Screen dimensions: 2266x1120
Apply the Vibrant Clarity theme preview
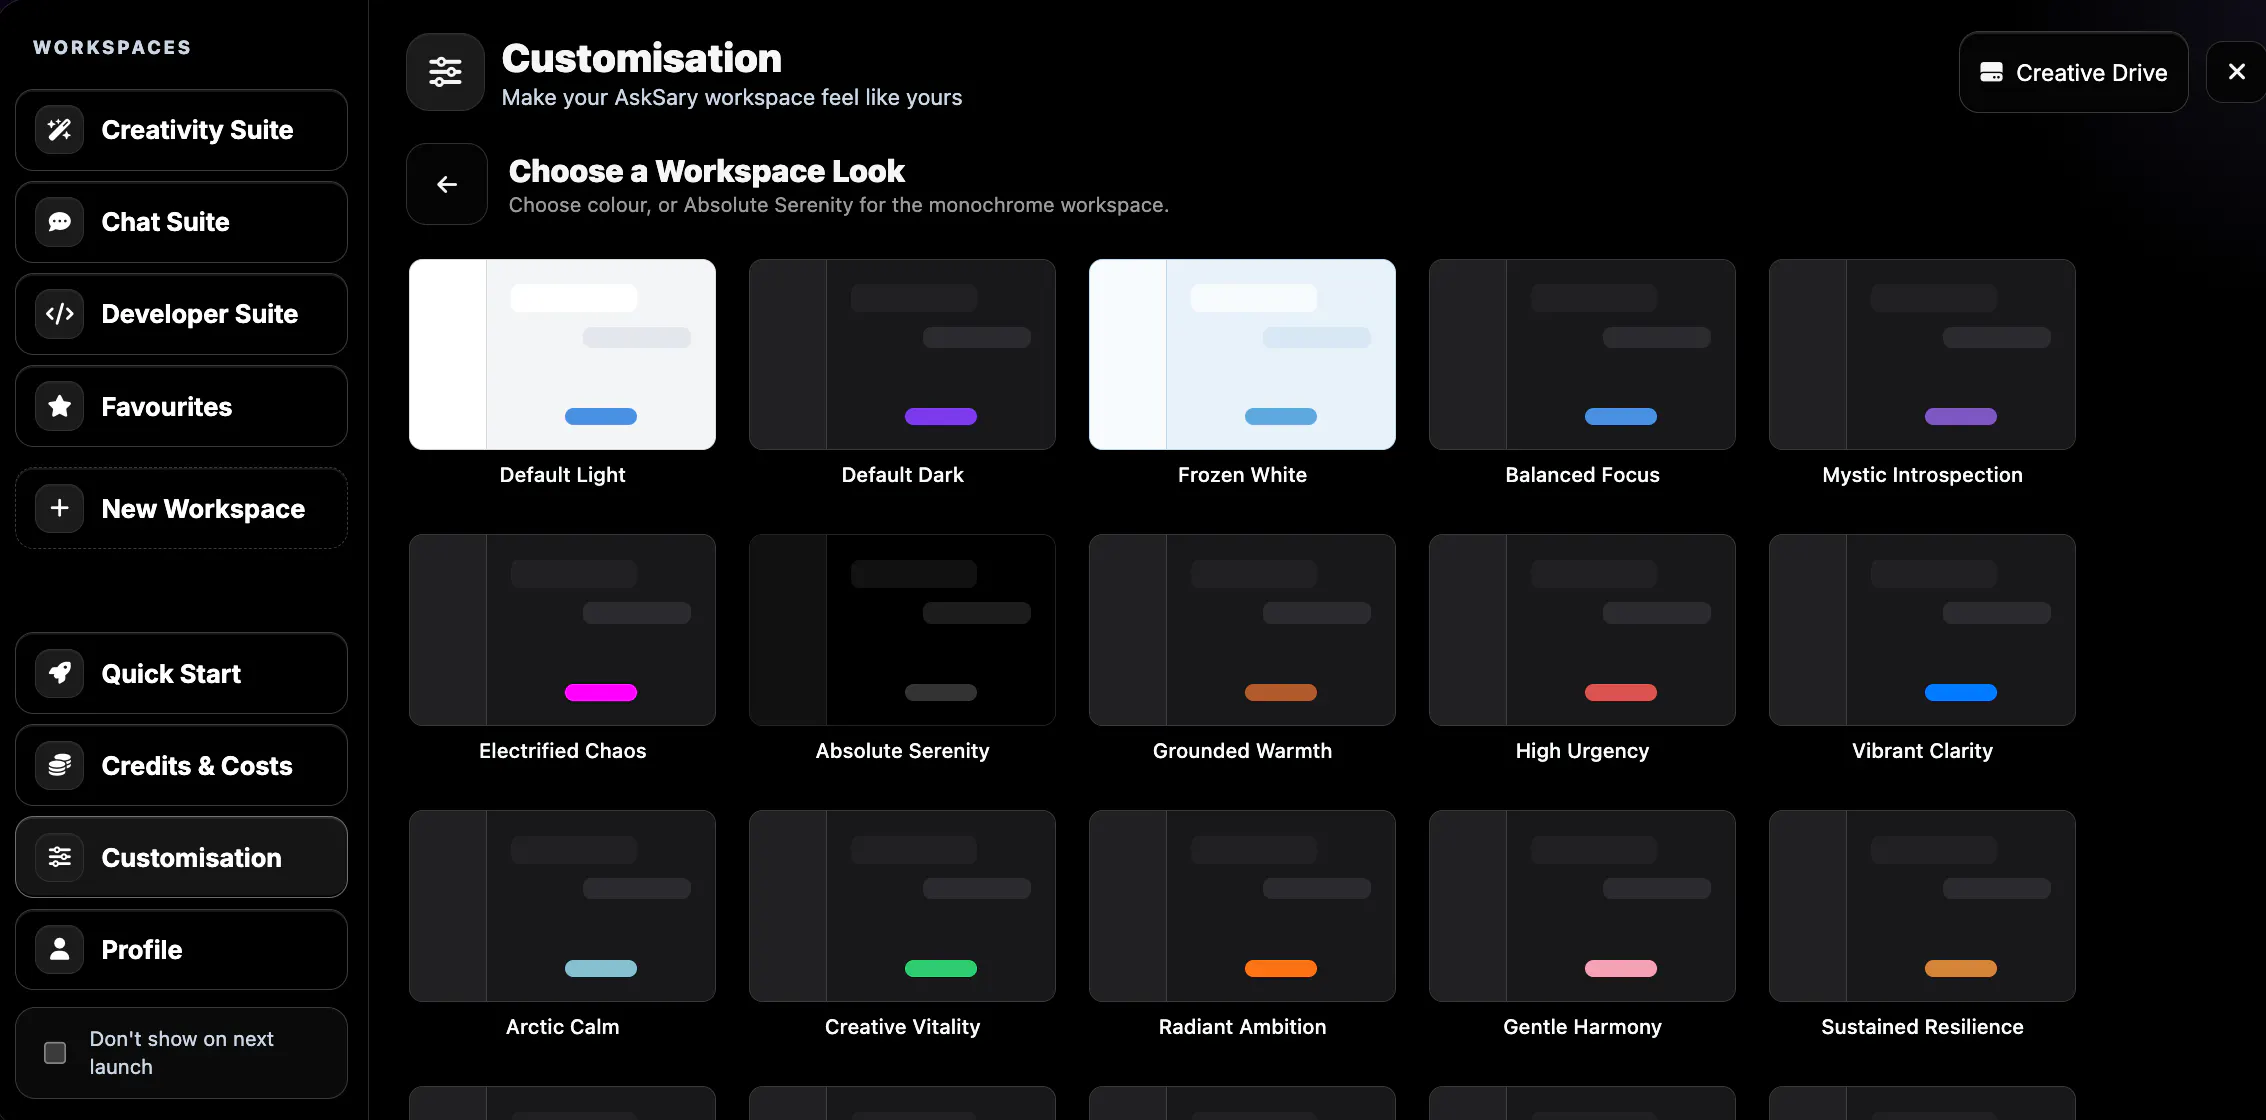(x=1922, y=630)
